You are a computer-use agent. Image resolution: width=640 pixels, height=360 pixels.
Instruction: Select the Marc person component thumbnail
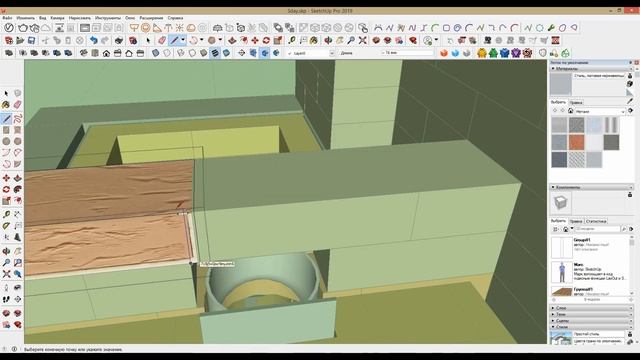pos(562,272)
